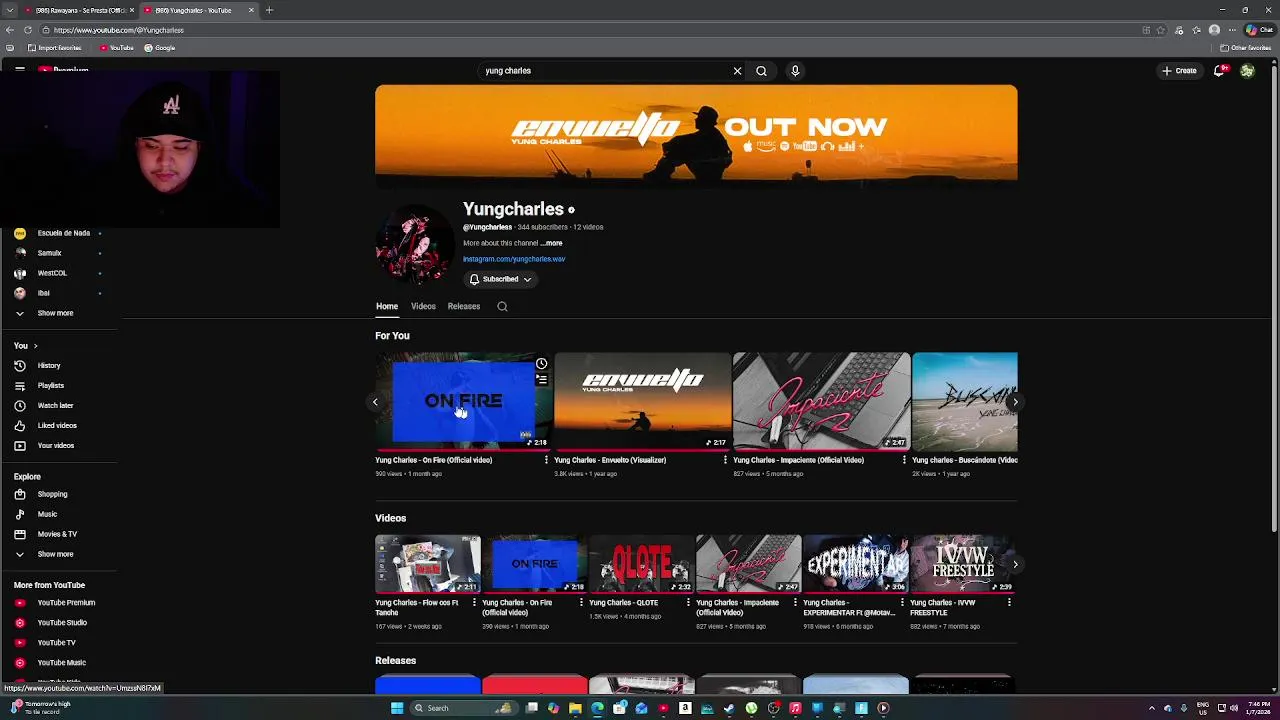Expand channel description with ...more
The height and width of the screenshot is (720, 1280).
click(x=551, y=243)
